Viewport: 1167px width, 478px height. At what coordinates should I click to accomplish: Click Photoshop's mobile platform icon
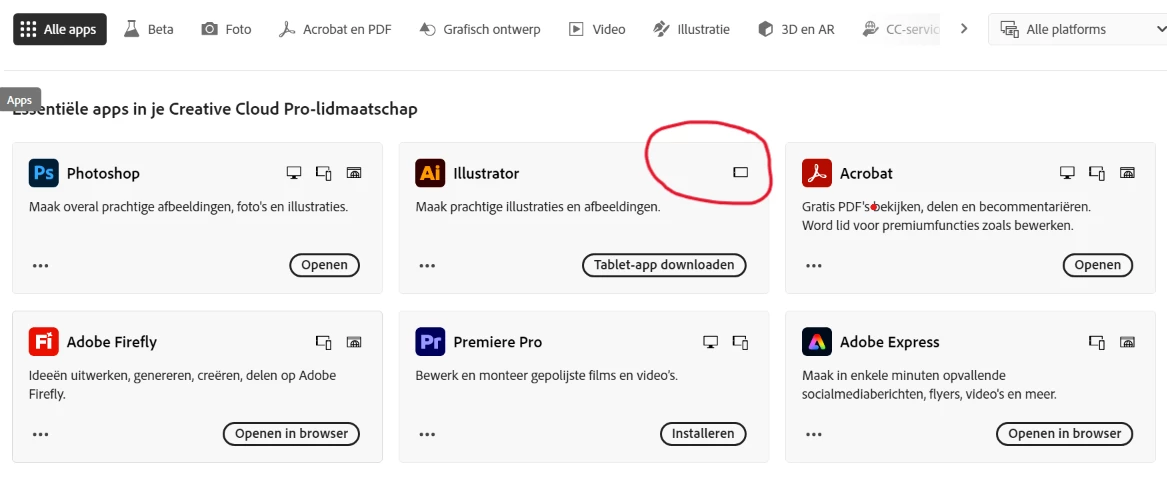pyautogui.click(x=324, y=173)
